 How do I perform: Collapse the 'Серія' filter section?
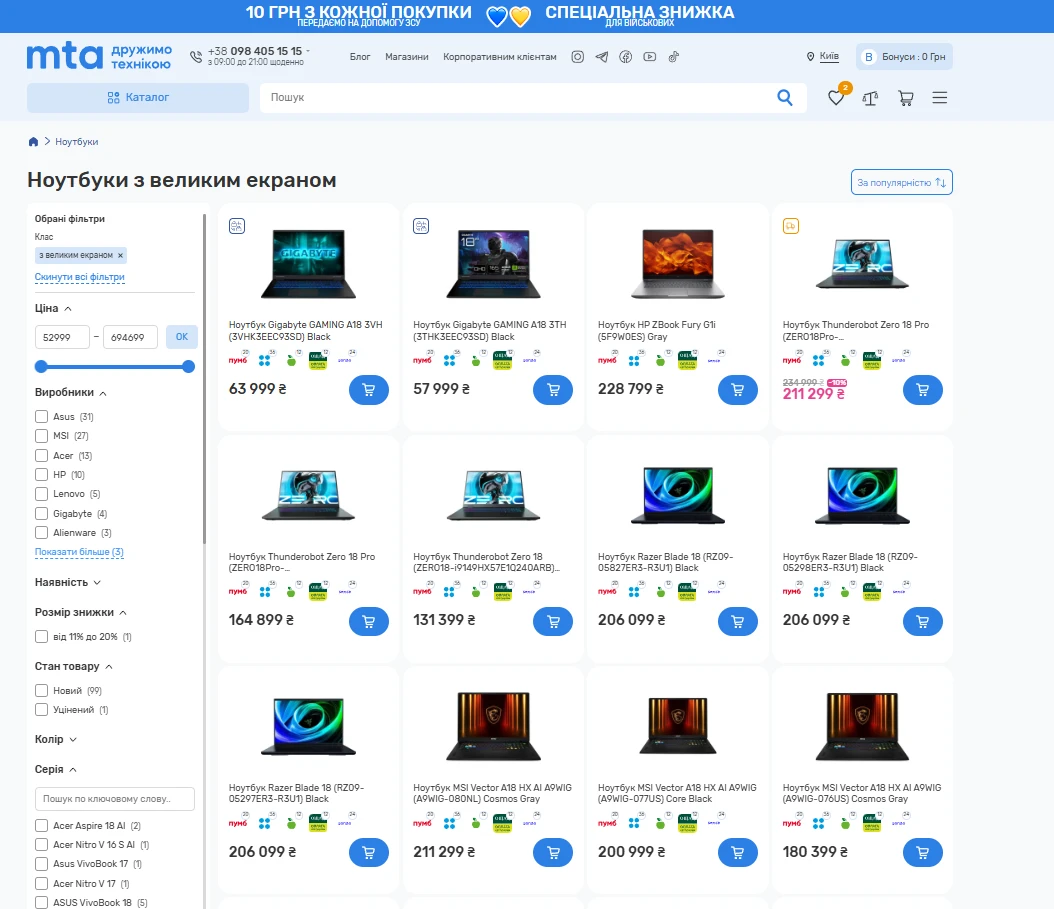tap(56, 769)
